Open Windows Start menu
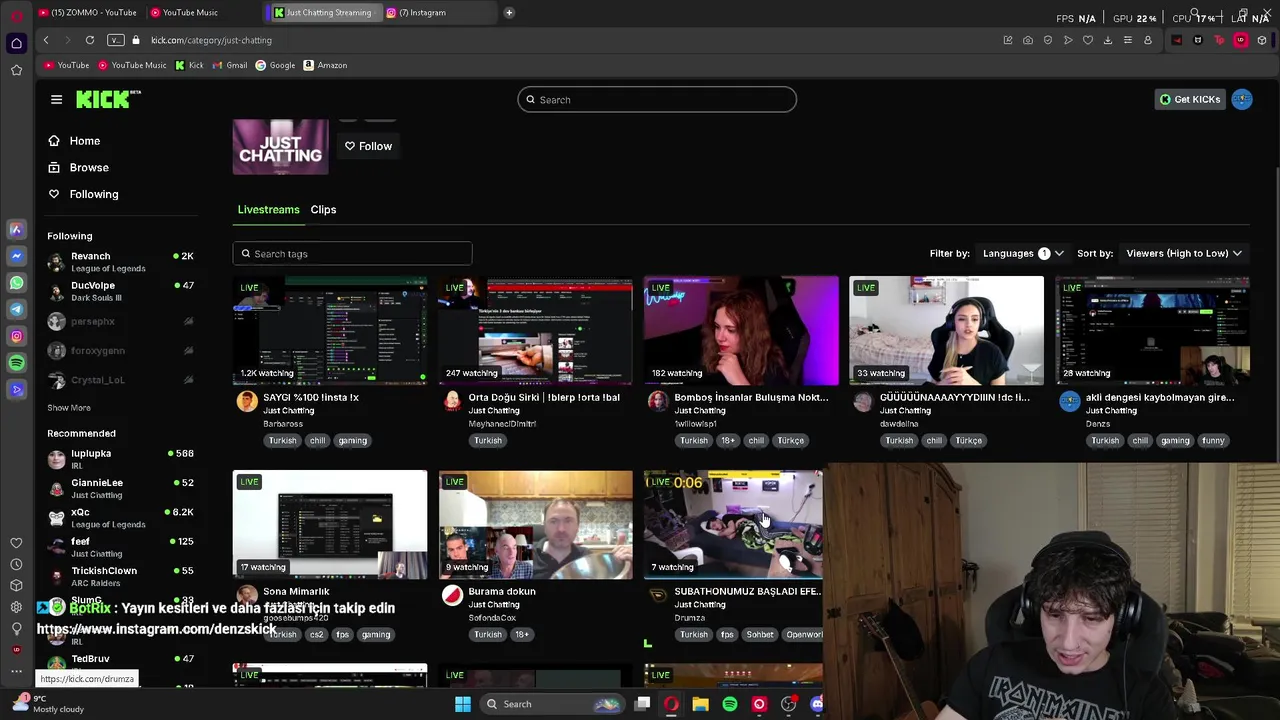The height and width of the screenshot is (720, 1280). [462, 704]
